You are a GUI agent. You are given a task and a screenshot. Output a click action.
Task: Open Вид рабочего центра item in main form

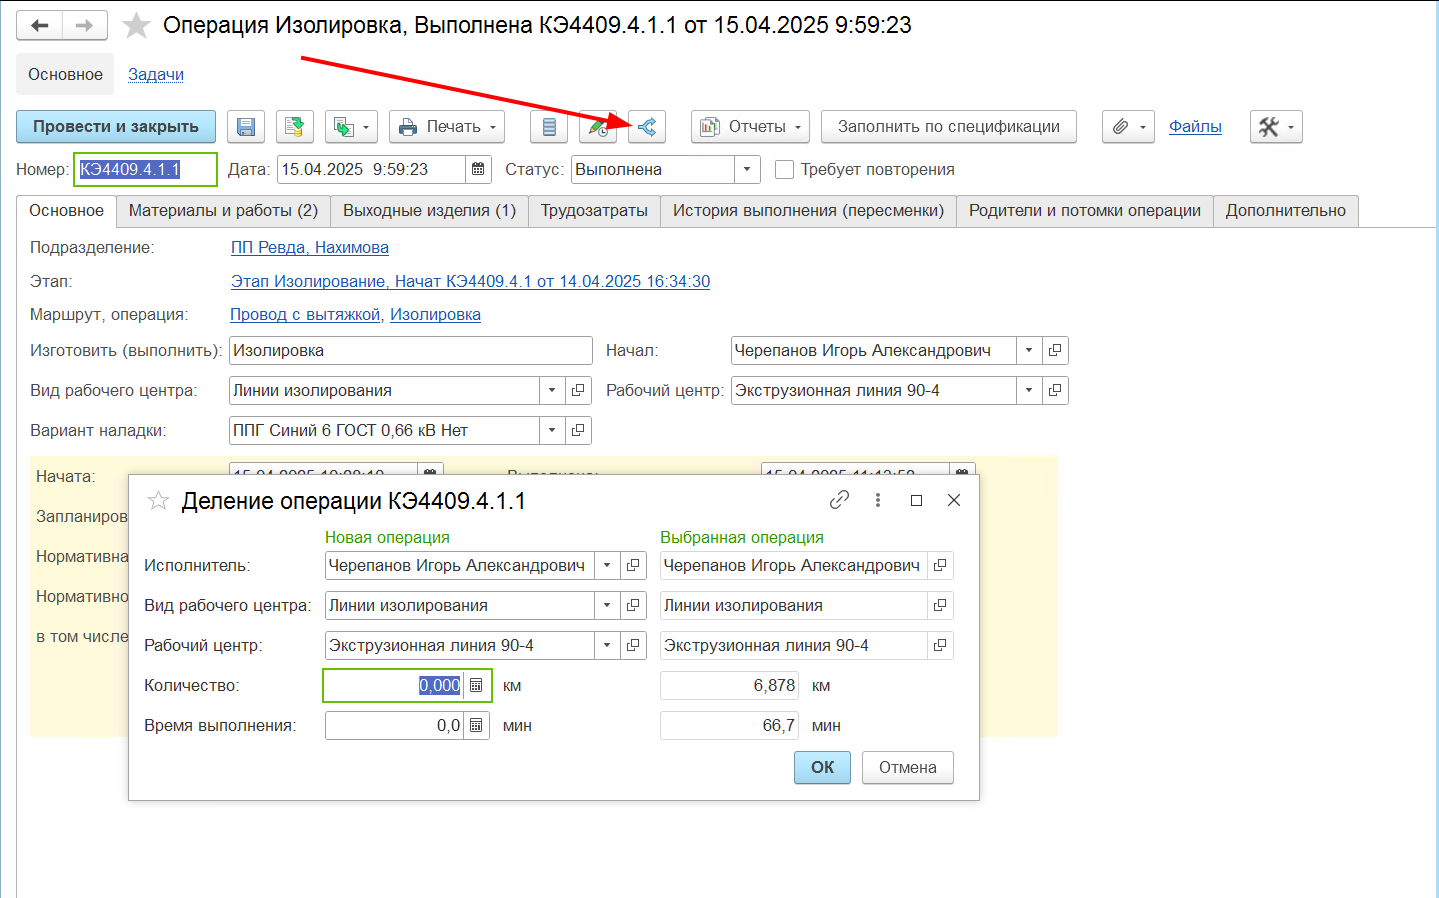tap(578, 391)
